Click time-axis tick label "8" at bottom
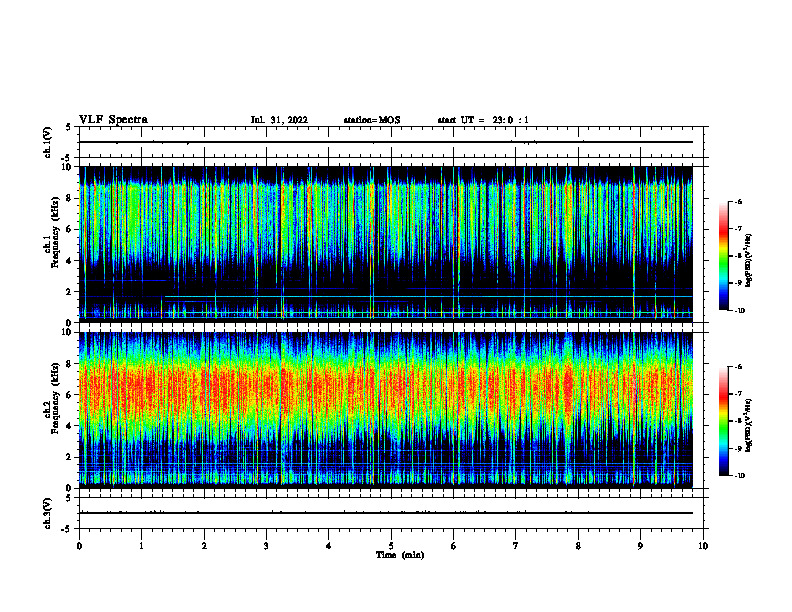The image size is (792, 612). [x=578, y=546]
